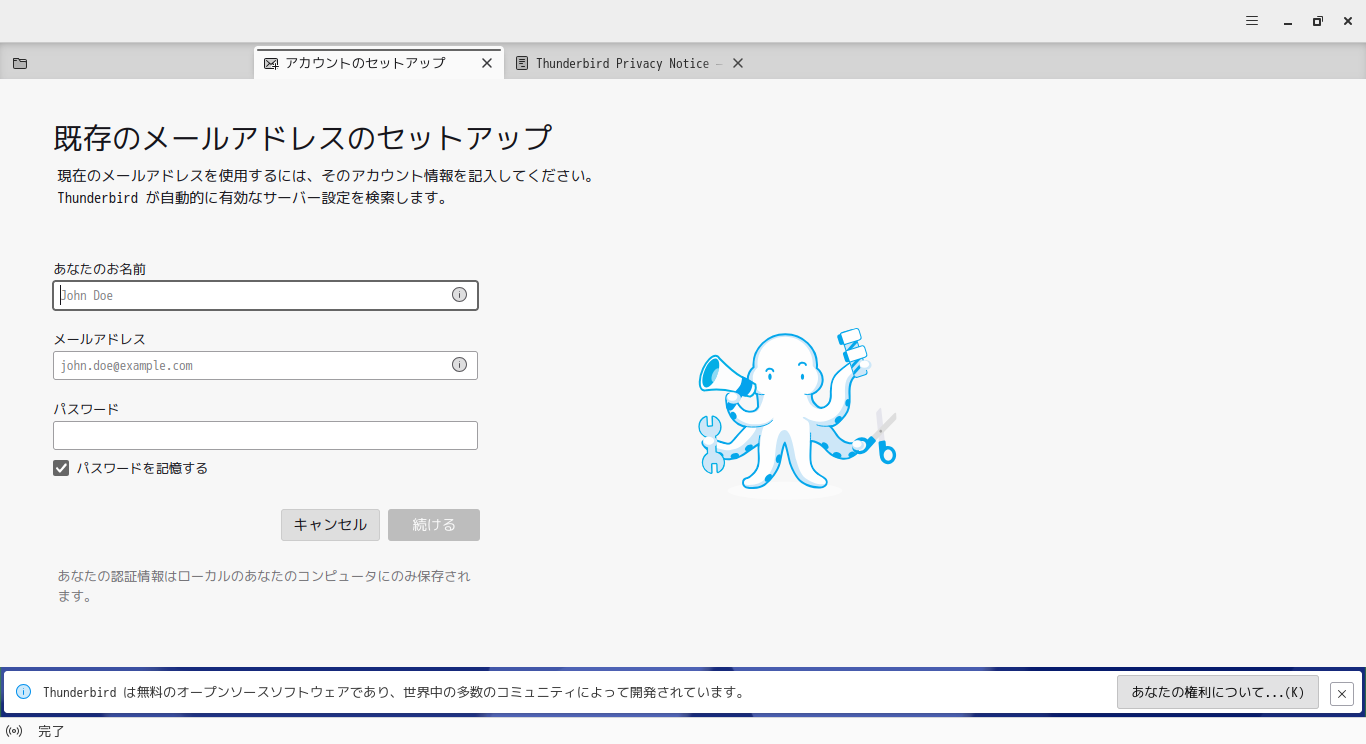This screenshot has width=1366, height=744.
Task: Restore down the Thunderbird window
Action: click(1318, 21)
